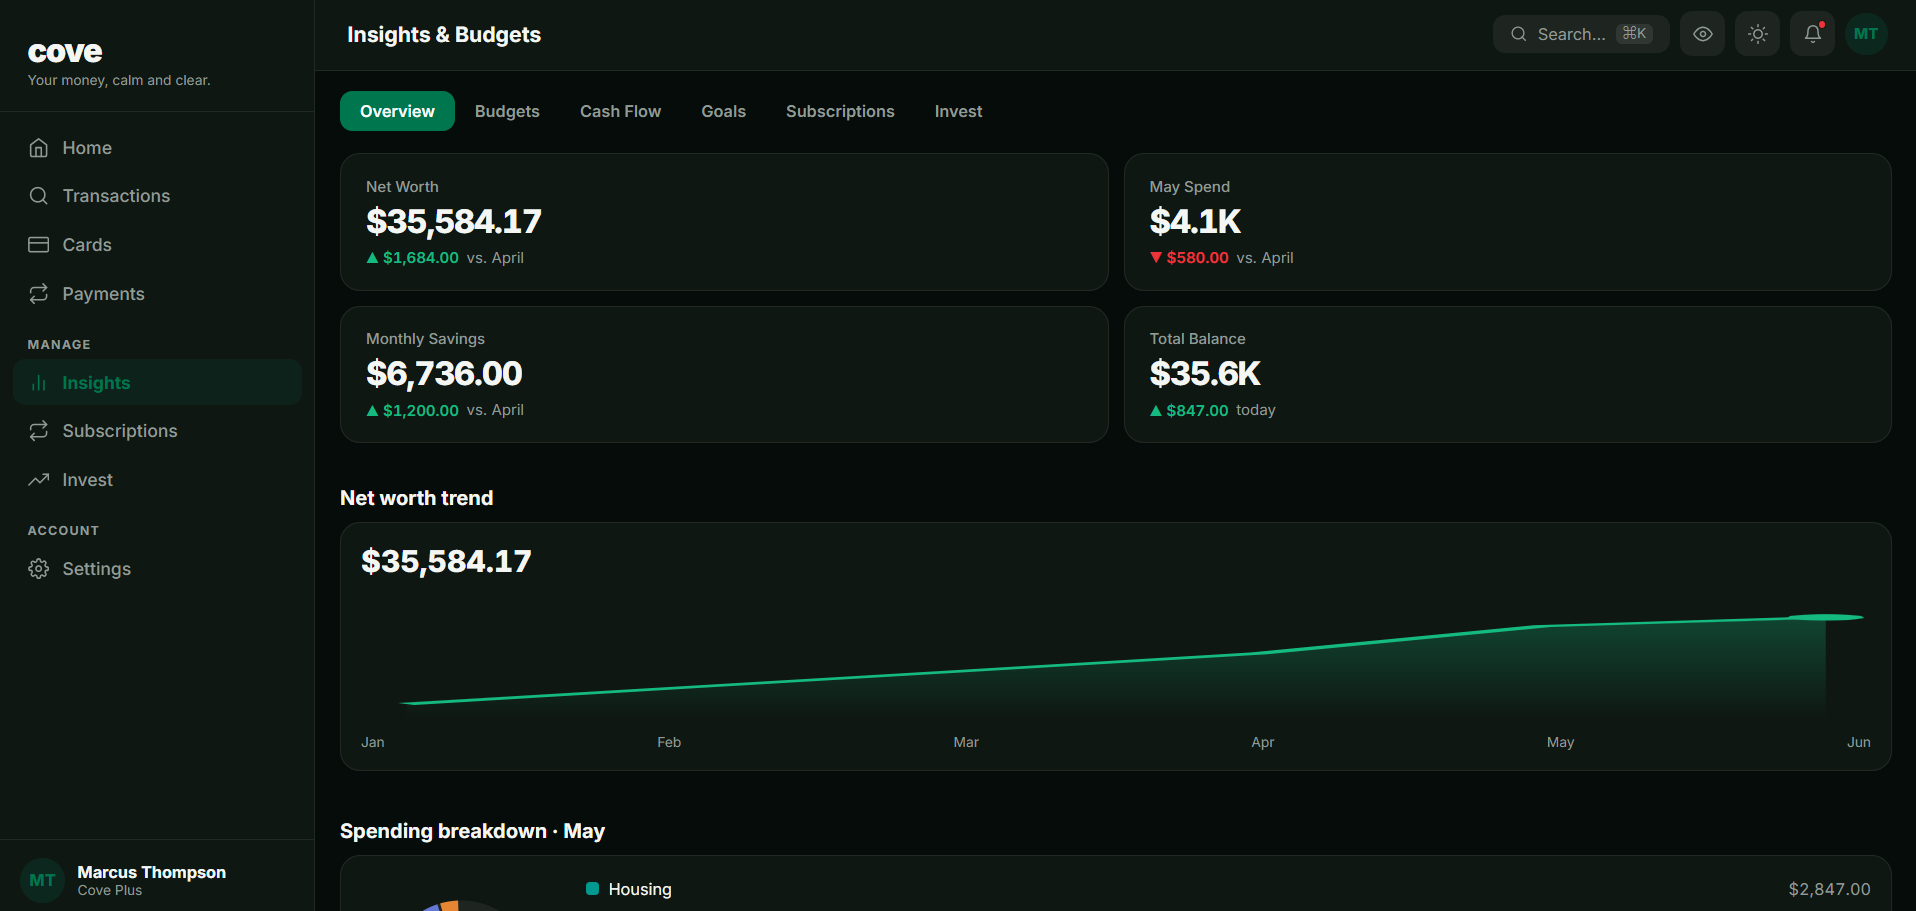The image size is (1916, 911).
Task: Click the net worth trend end marker
Action: click(1825, 617)
